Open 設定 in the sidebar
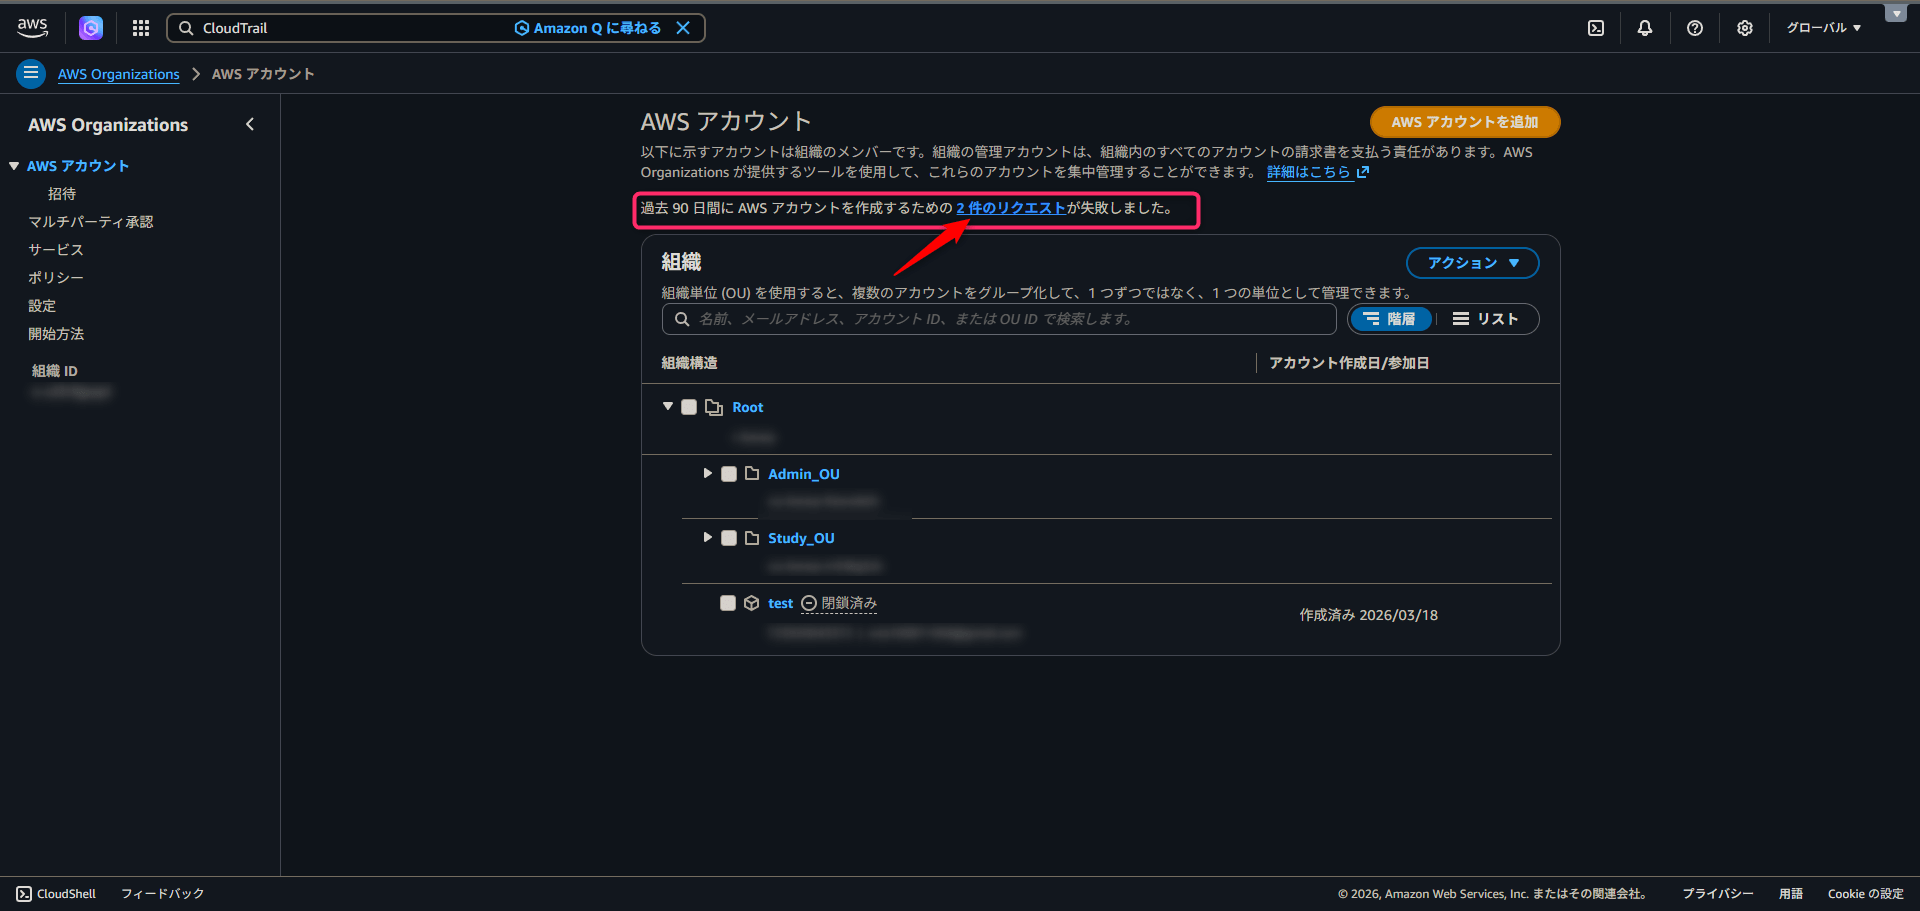This screenshot has height=911, width=1920. [42, 306]
